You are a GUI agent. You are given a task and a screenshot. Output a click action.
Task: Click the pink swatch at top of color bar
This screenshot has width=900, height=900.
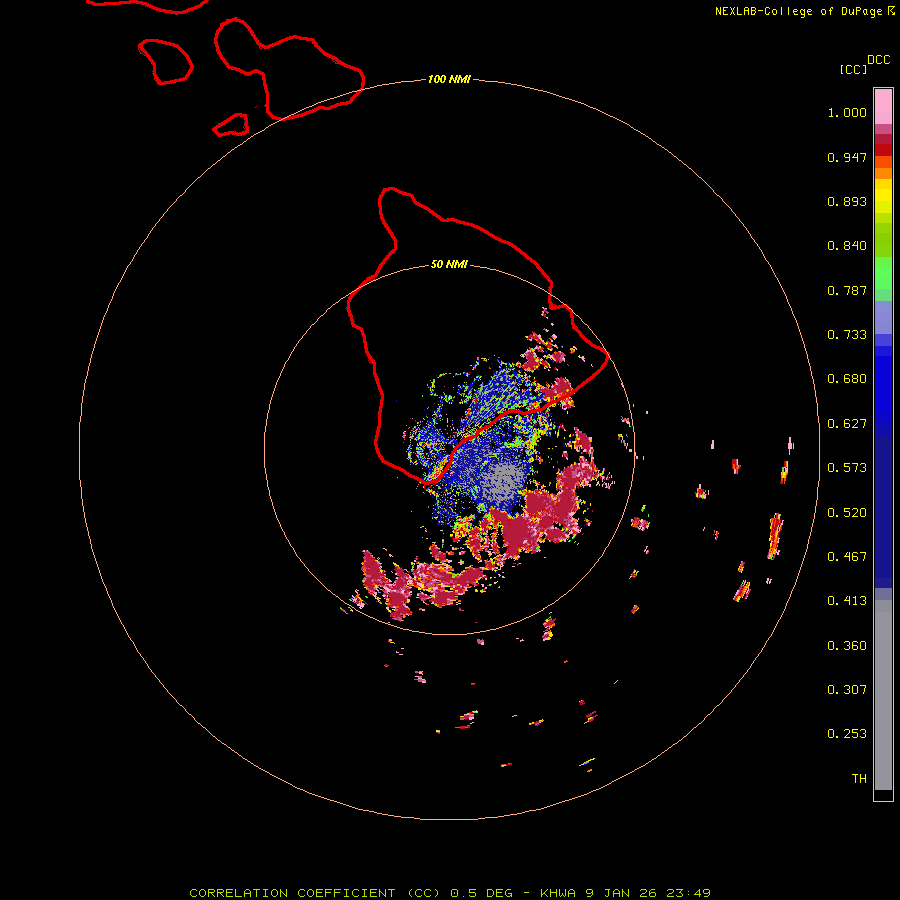pos(883,107)
